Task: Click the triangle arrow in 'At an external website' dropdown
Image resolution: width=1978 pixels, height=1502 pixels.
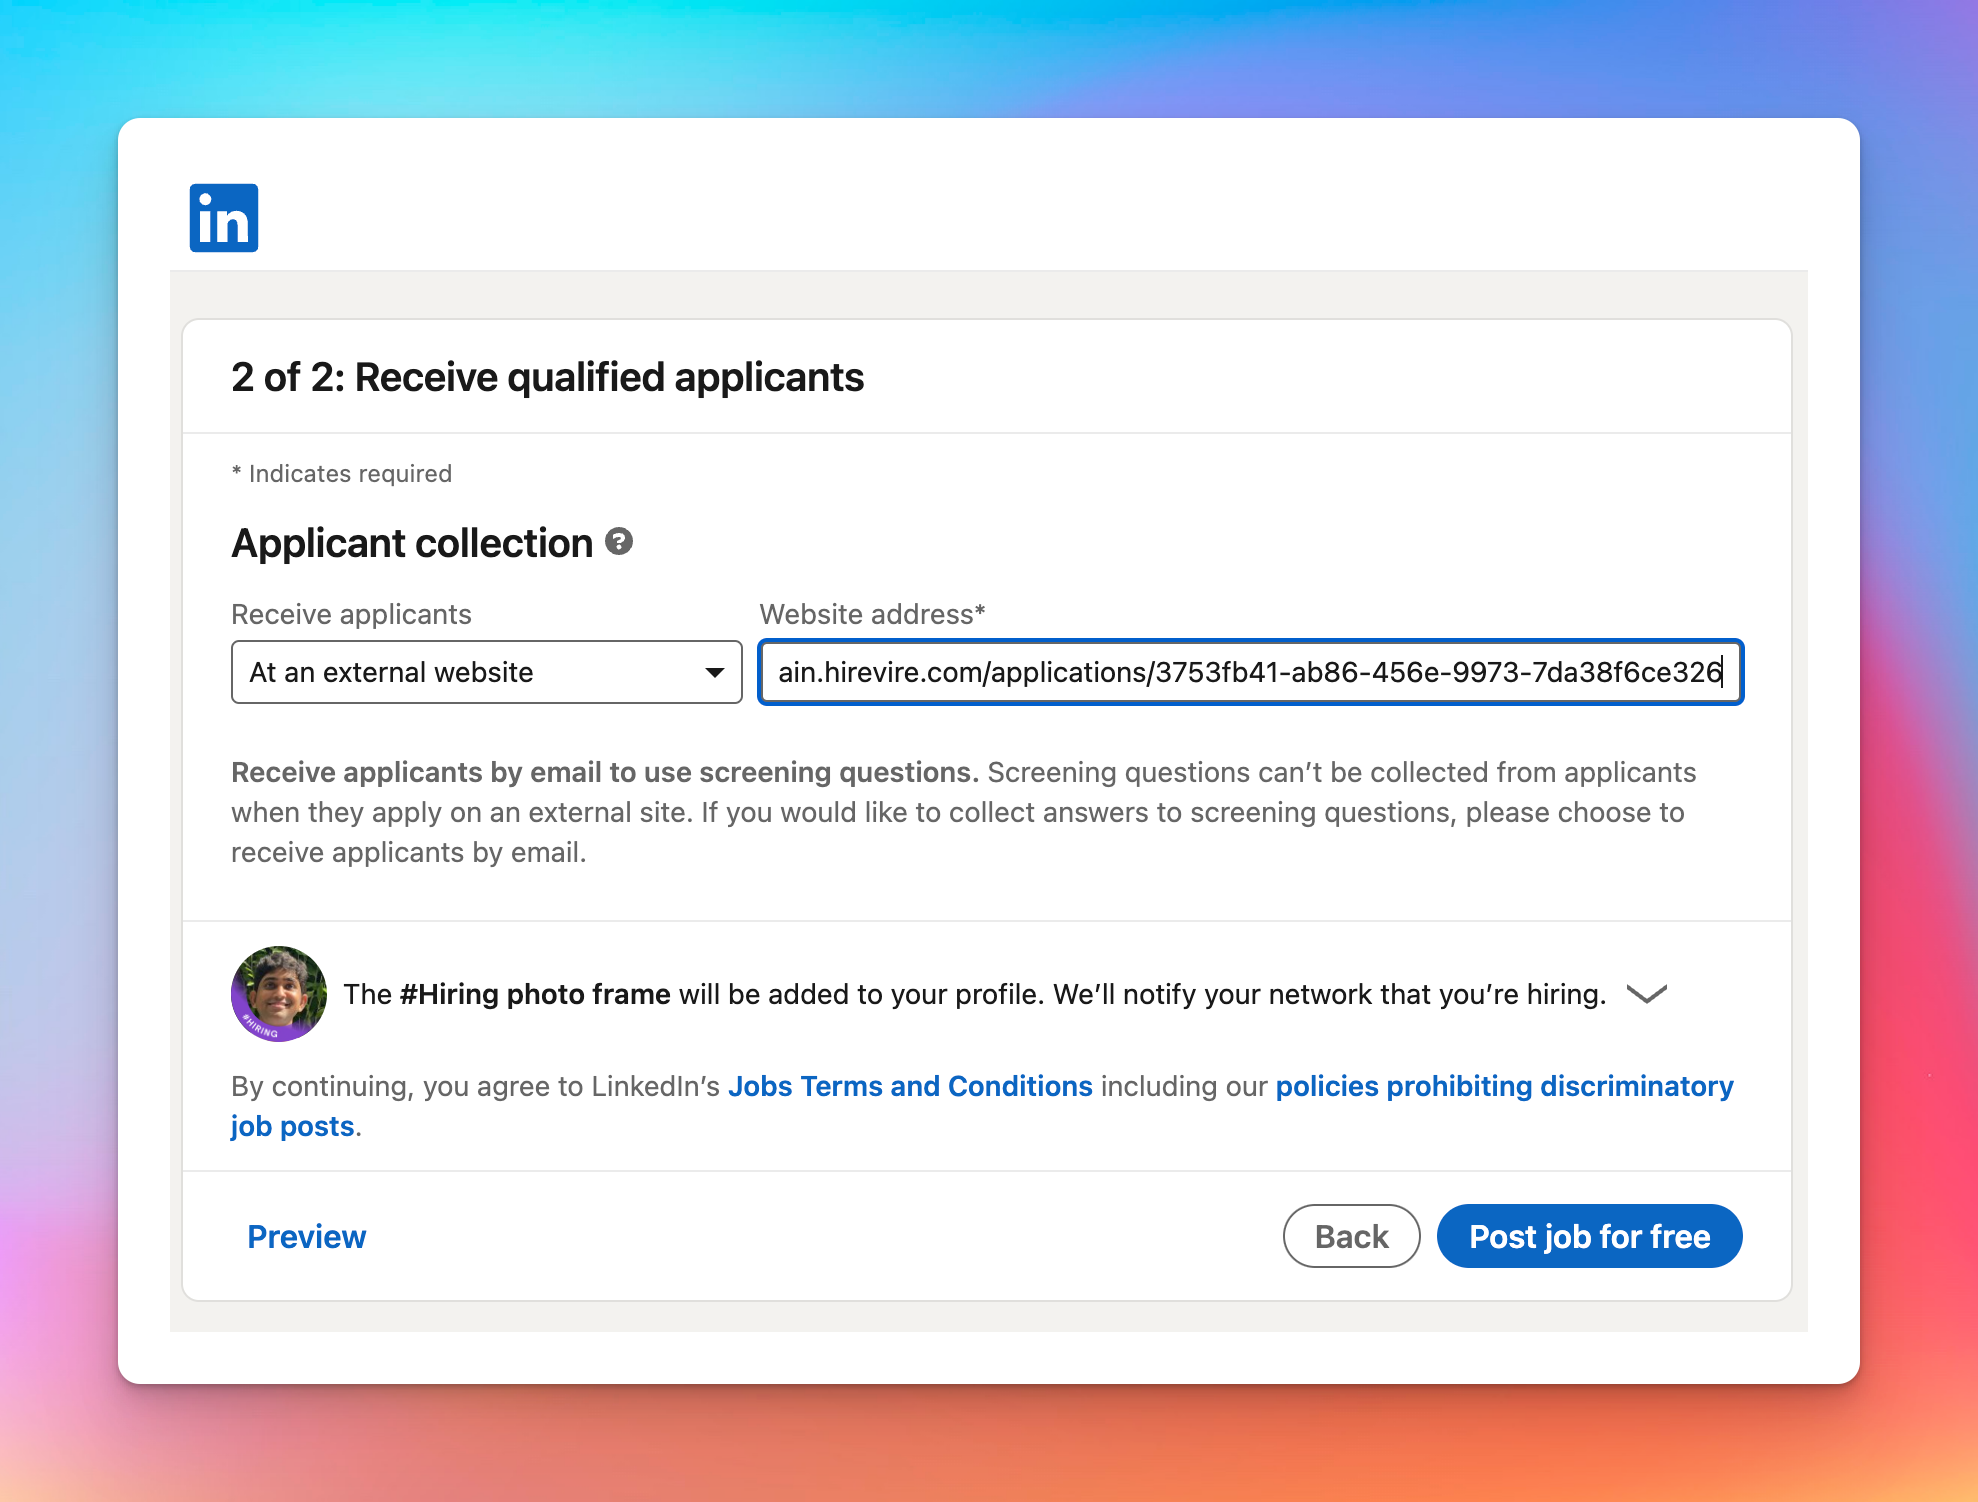Action: pyautogui.click(x=714, y=672)
